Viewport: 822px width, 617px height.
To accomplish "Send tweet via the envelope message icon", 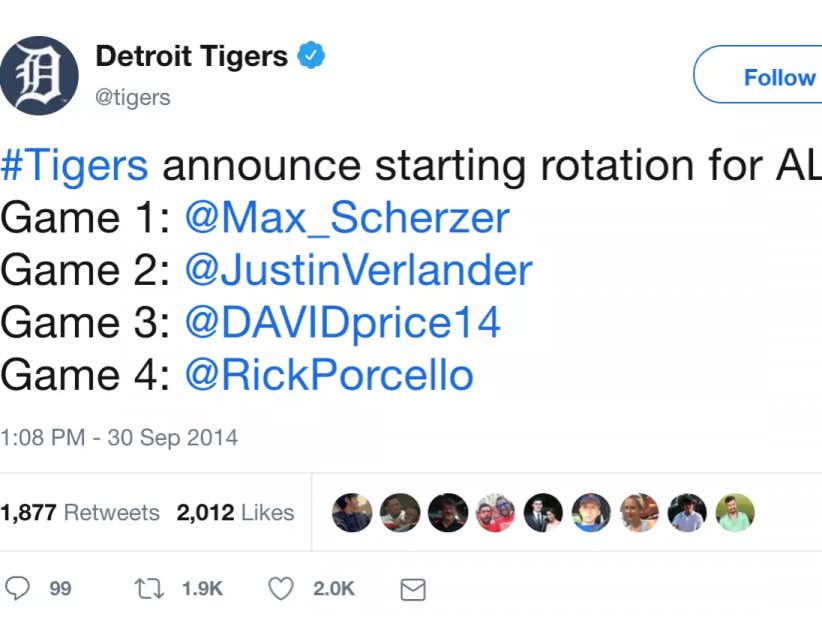I will (412, 590).
